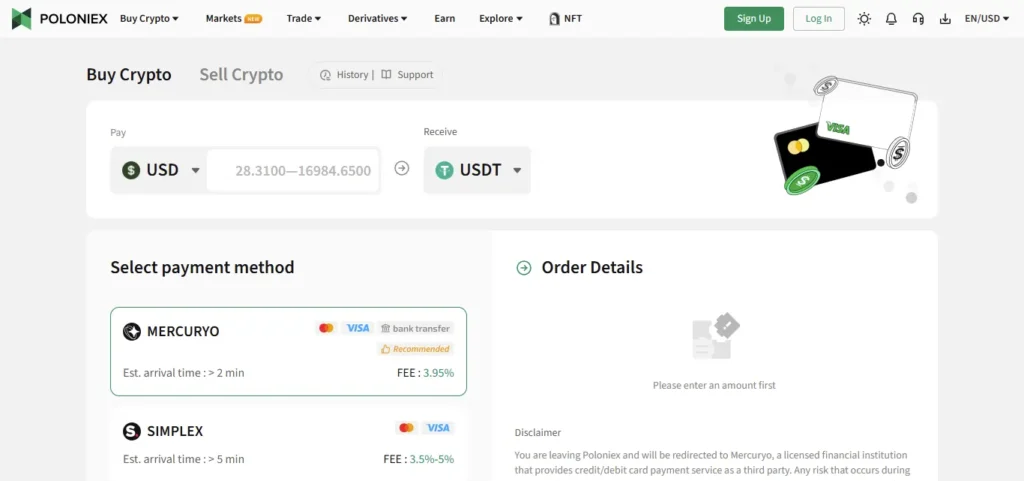This screenshot has height=481, width=1024.
Task: Click the Visa icon in Simplex row
Action: click(438, 428)
